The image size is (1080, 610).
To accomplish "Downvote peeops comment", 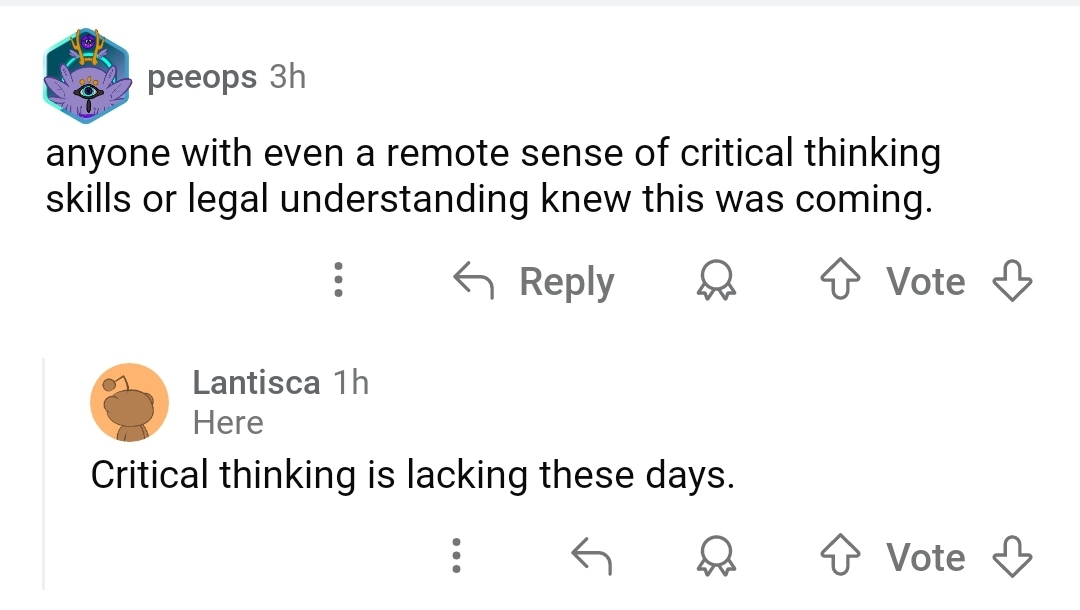I will click(x=1010, y=281).
